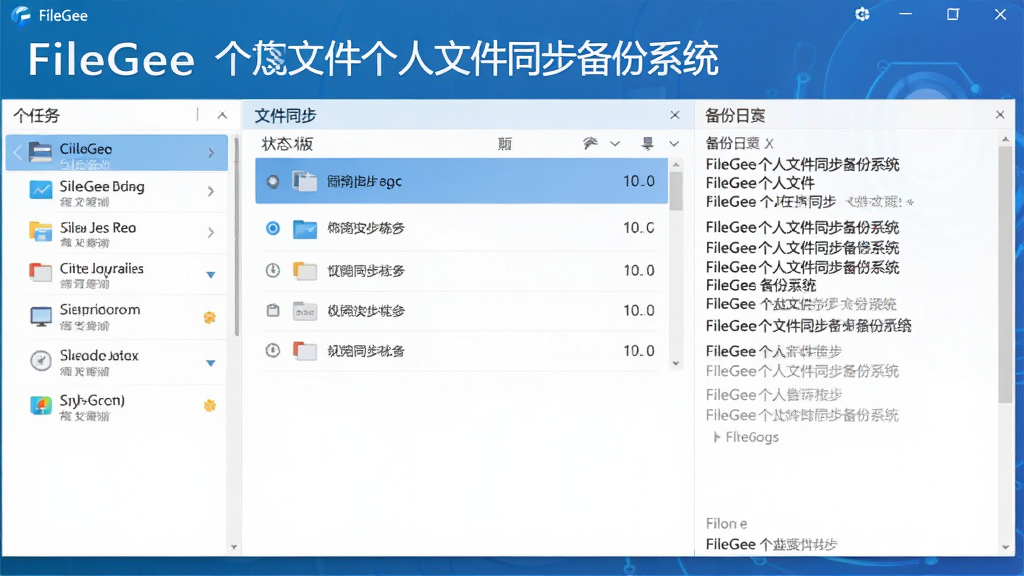1024x576 pixels.
Task: Close the 文件同步 panel
Action: pos(675,115)
